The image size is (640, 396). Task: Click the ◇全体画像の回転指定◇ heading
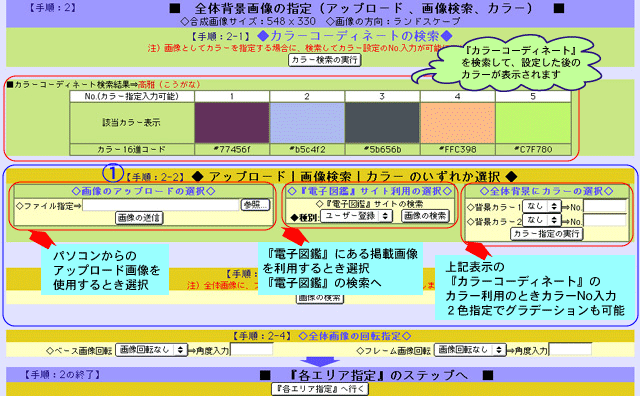click(x=354, y=336)
